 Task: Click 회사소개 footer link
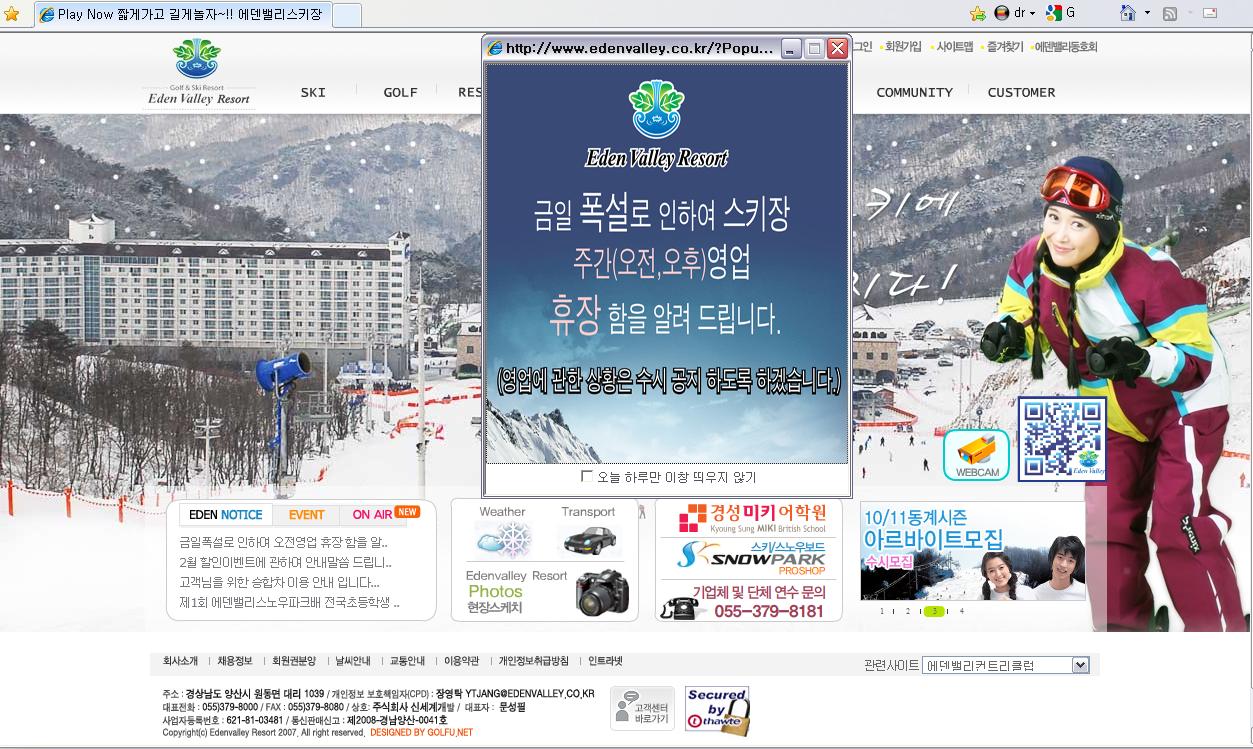click(180, 661)
